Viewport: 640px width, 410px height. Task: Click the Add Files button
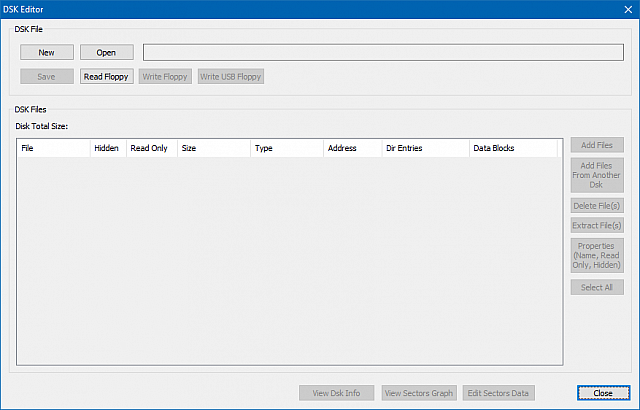click(x=597, y=145)
